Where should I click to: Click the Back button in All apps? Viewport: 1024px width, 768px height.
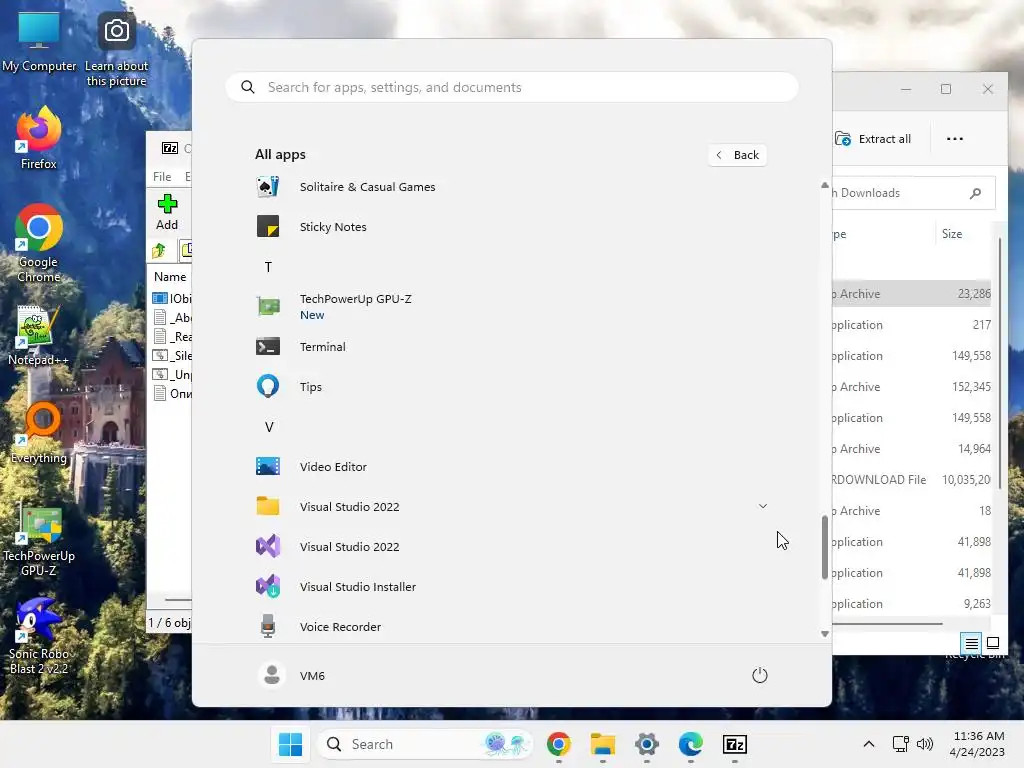(x=737, y=155)
